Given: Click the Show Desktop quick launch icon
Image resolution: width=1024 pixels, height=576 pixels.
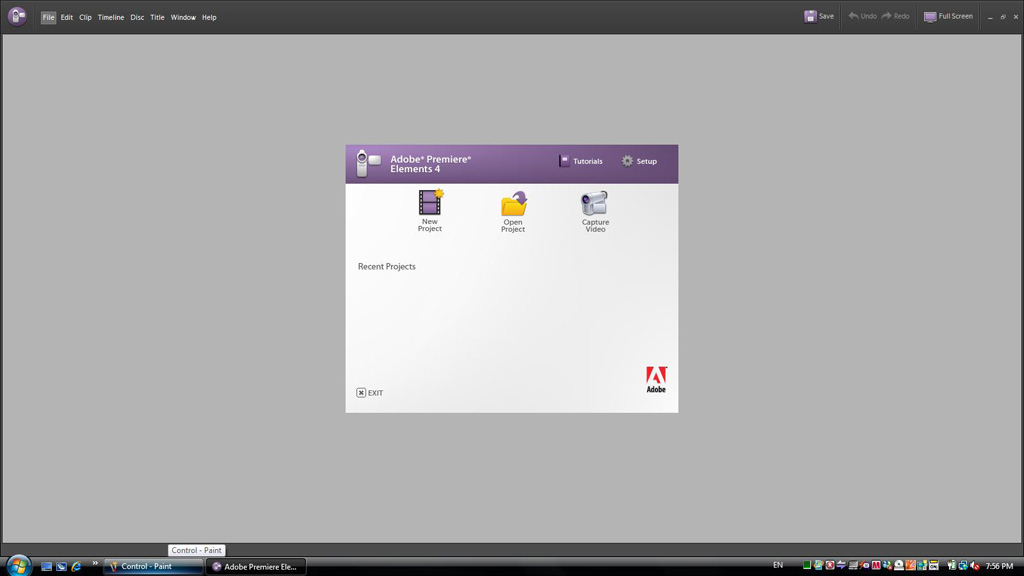Looking at the screenshot, I should click(46, 566).
